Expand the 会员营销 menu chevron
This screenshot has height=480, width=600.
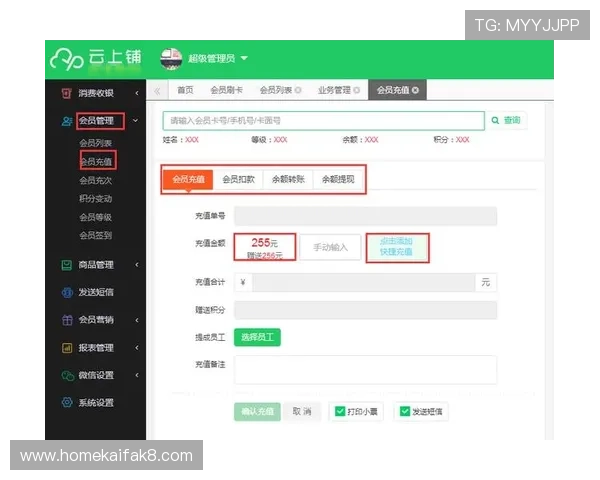(x=137, y=320)
